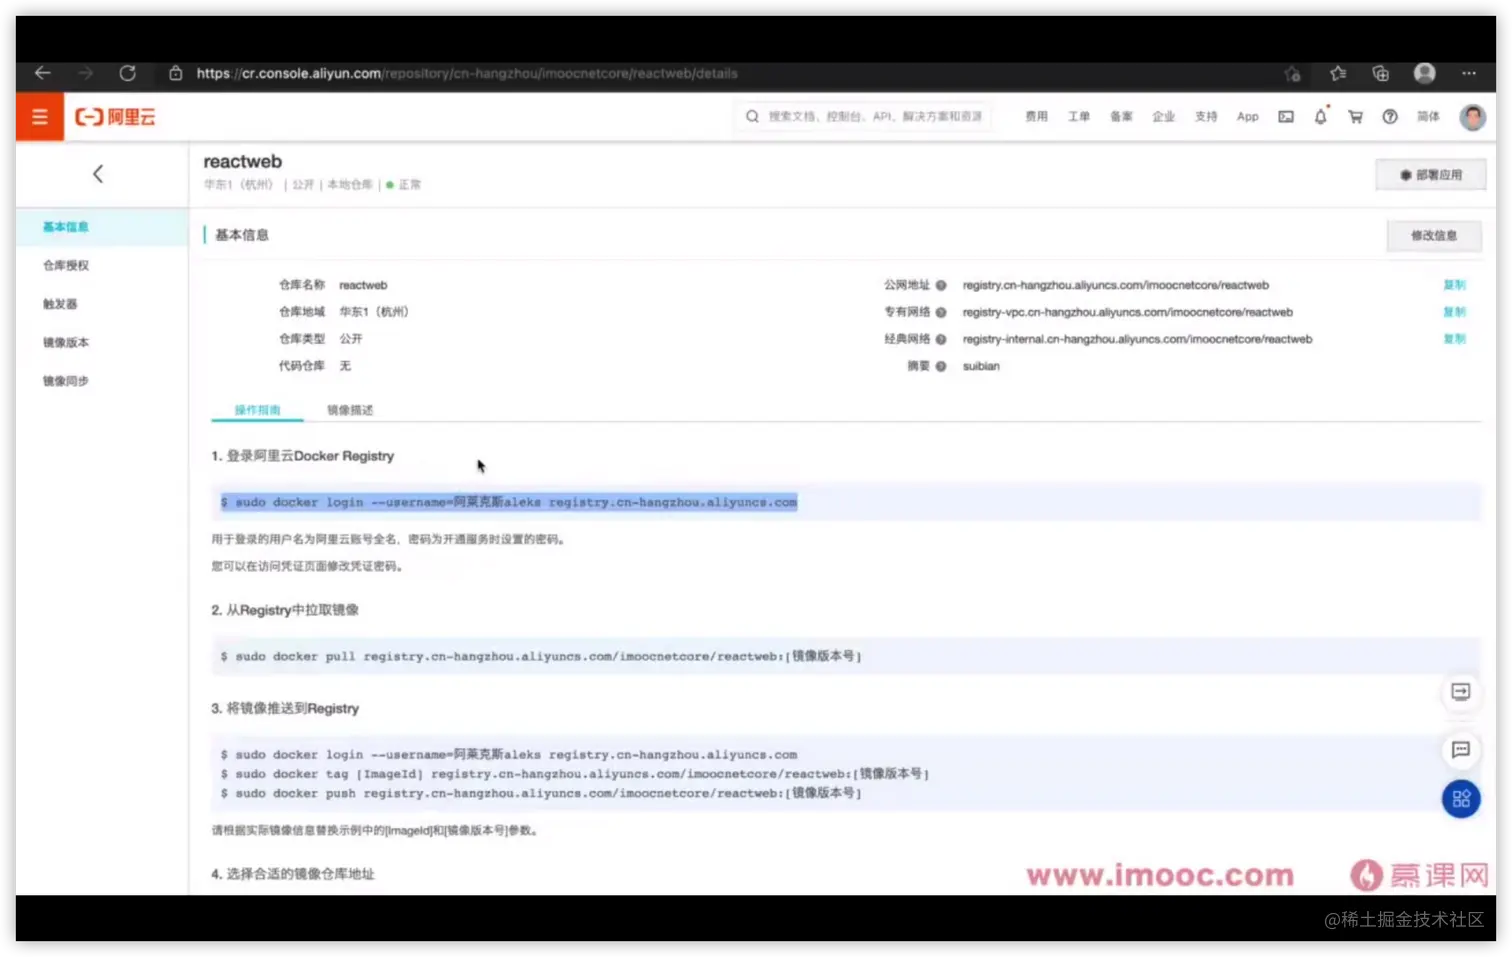The height and width of the screenshot is (957, 1512).
Task: Switch language with 简体
Action: 1428,117
